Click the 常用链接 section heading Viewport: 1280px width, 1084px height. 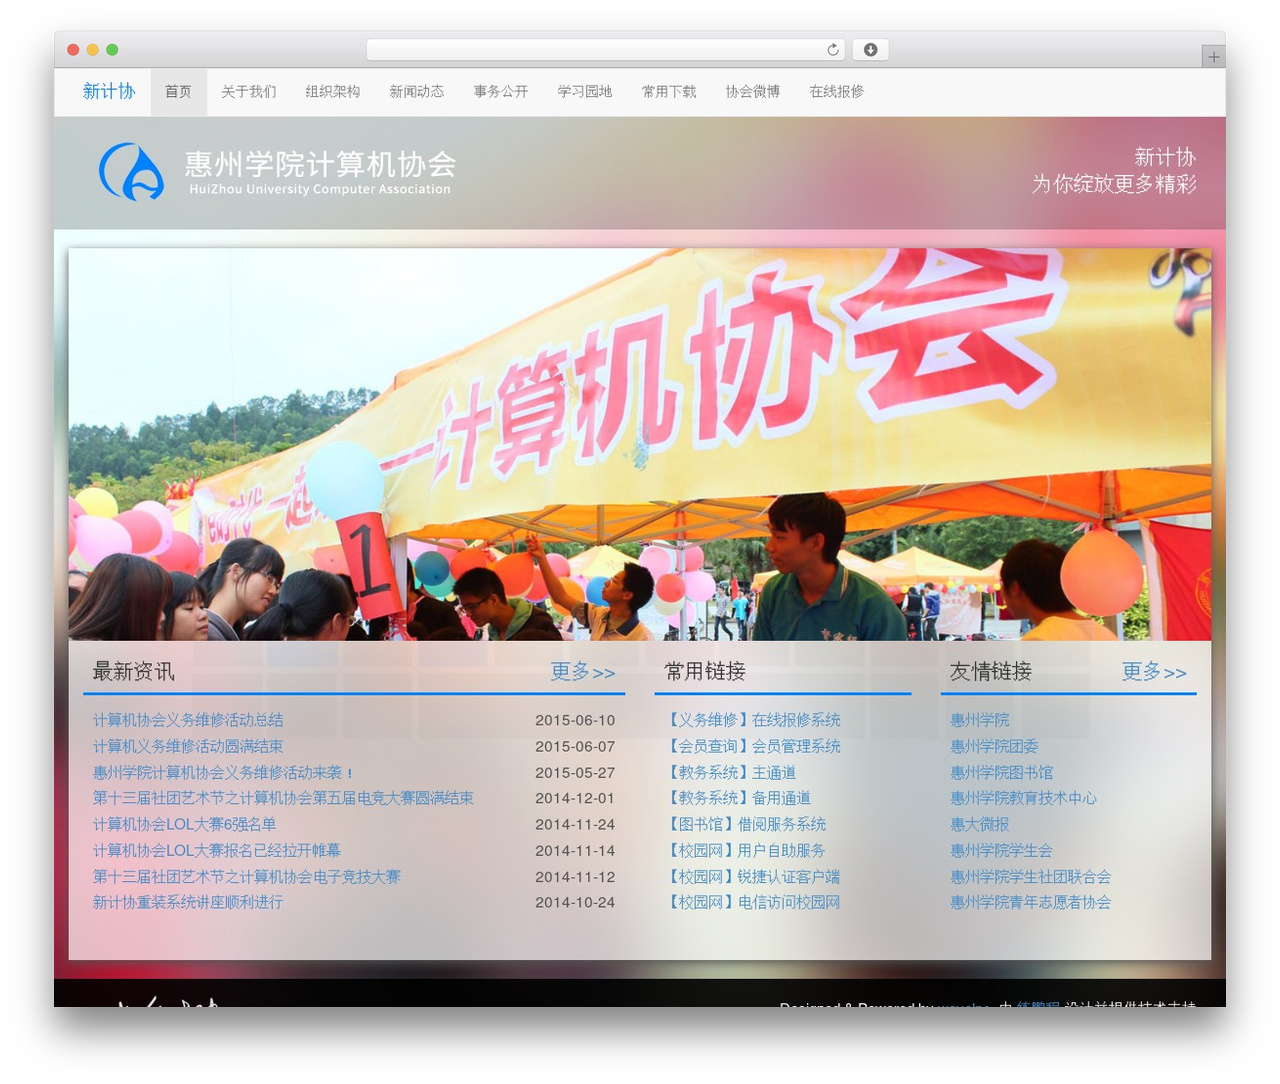pyautogui.click(x=705, y=672)
